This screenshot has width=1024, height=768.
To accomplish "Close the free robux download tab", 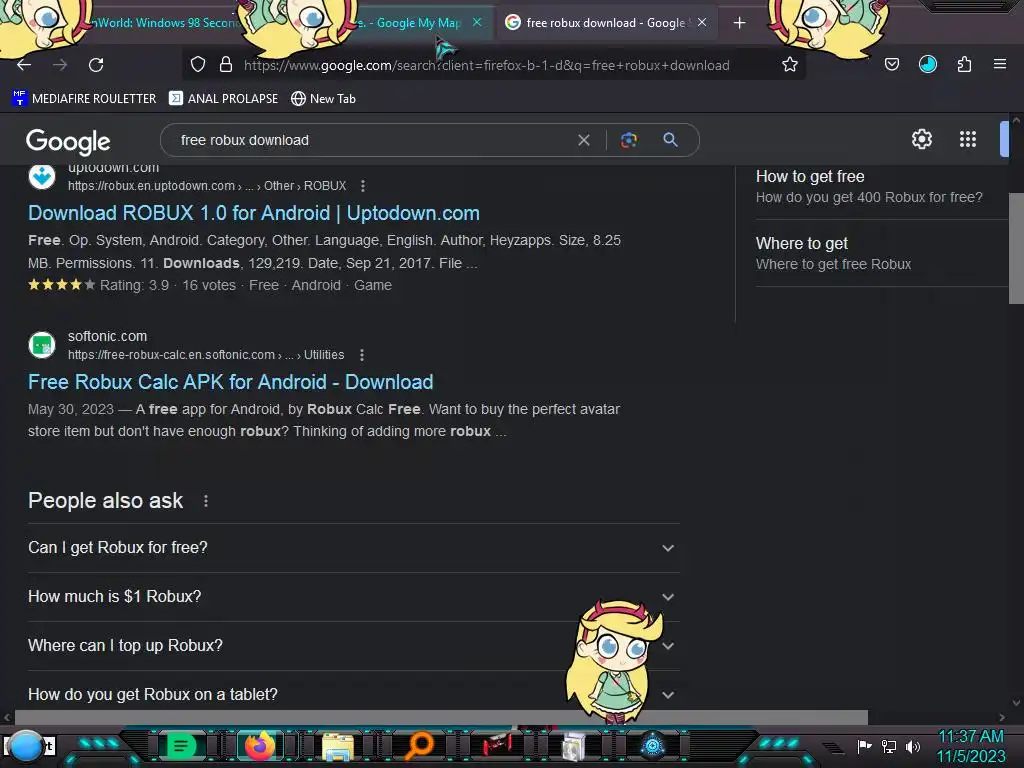I will coord(702,22).
